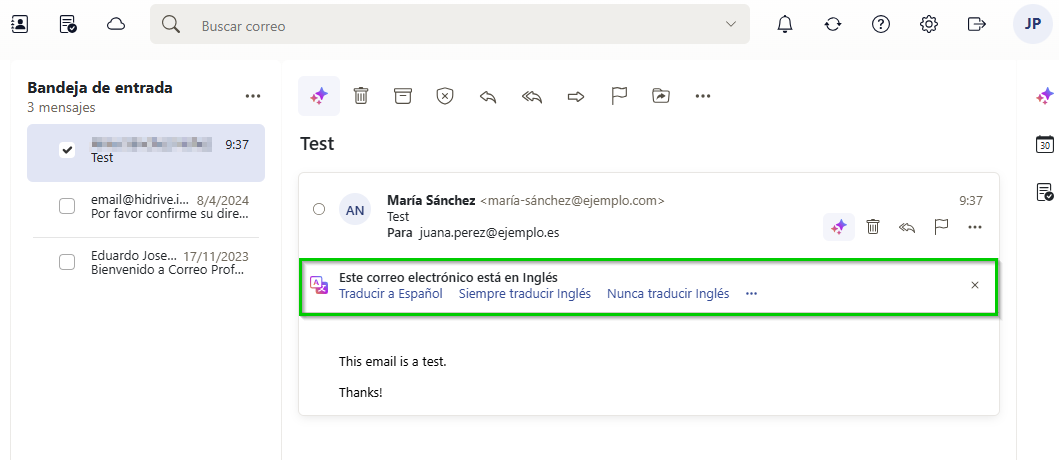Click the 9:37 time in message list
Viewport: 1059px width, 460px height.
pyautogui.click(x=237, y=144)
